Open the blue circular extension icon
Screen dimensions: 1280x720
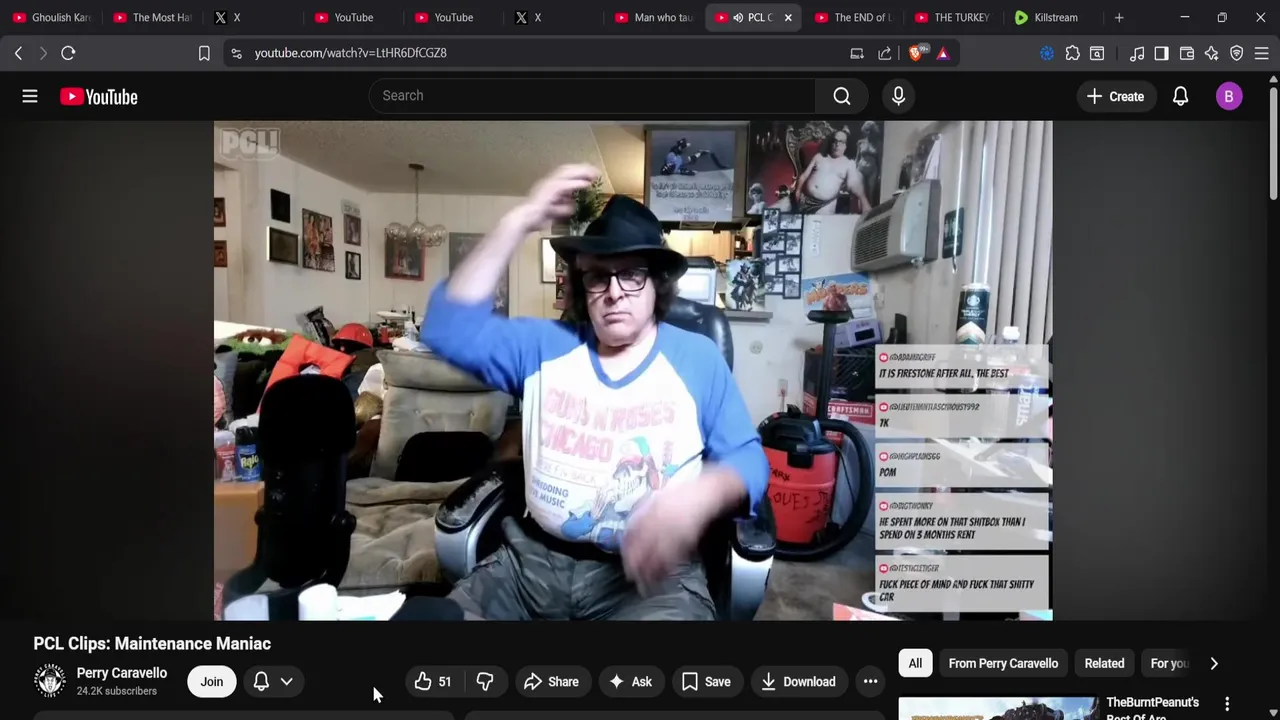point(1047,53)
